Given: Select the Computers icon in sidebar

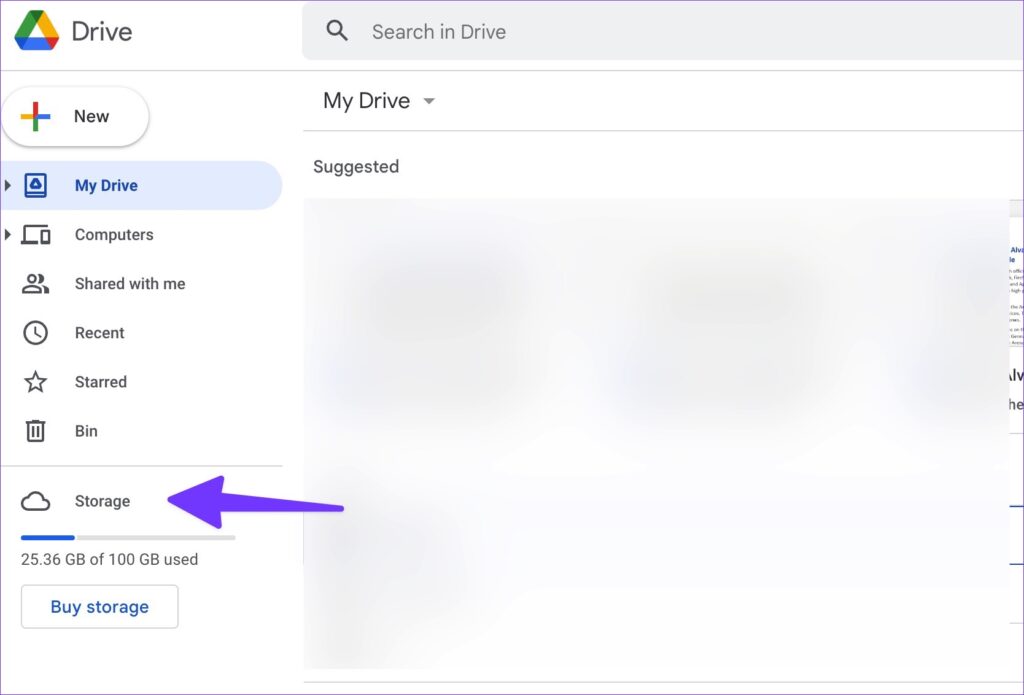Looking at the screenshot, I should [x=36, y=234].
